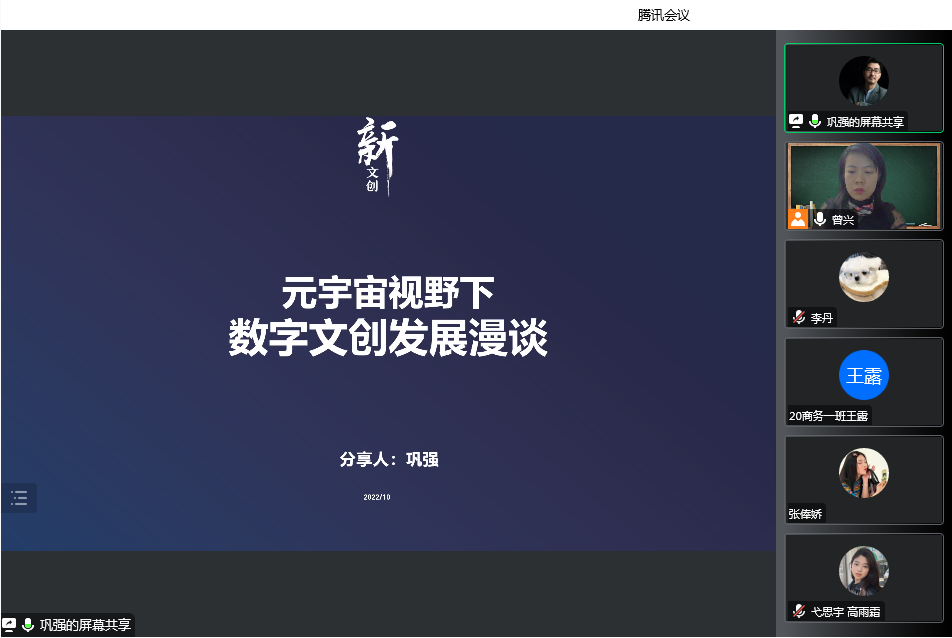
Task: Click the 腾讯会议 window title
Action: tap(664, 15)
